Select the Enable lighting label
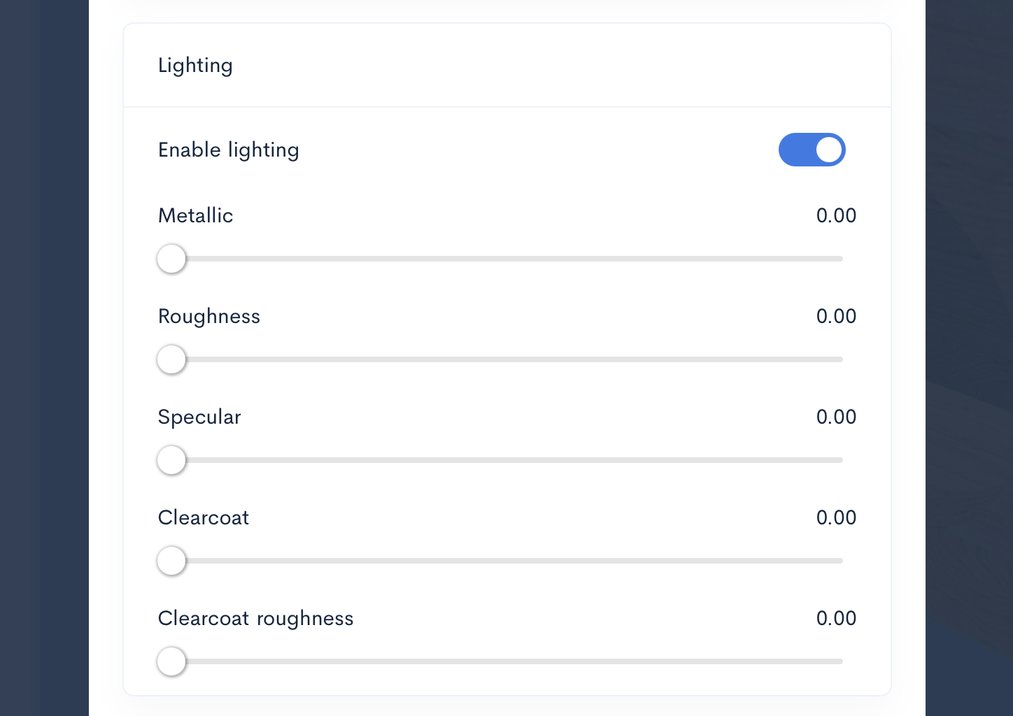This screenshot has height=716, width=1013. click(228, 149)
